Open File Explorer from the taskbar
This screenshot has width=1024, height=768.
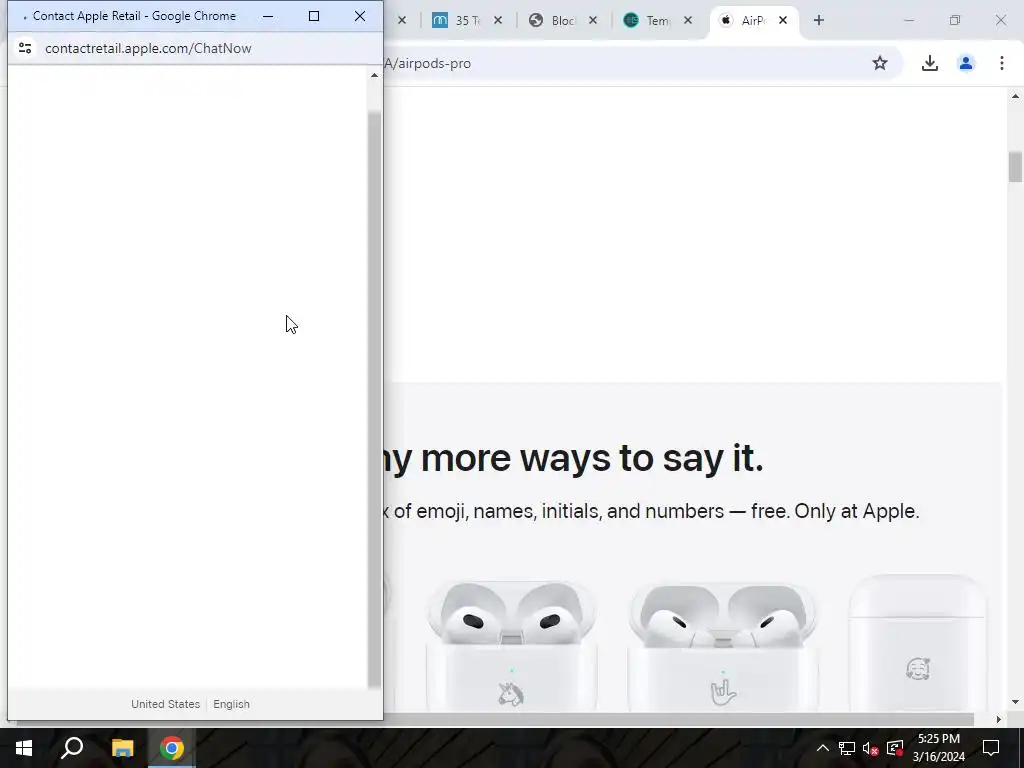click(122, 748)
